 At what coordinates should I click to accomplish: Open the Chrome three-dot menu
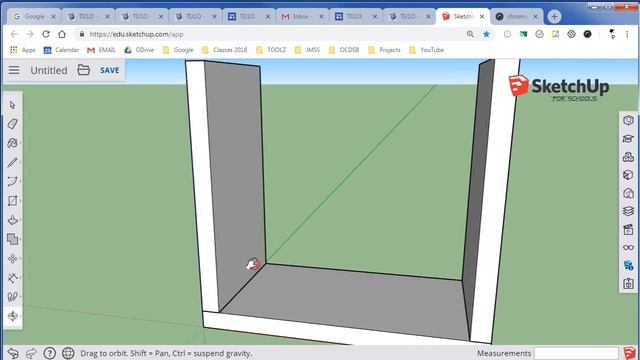click(627, 34)
